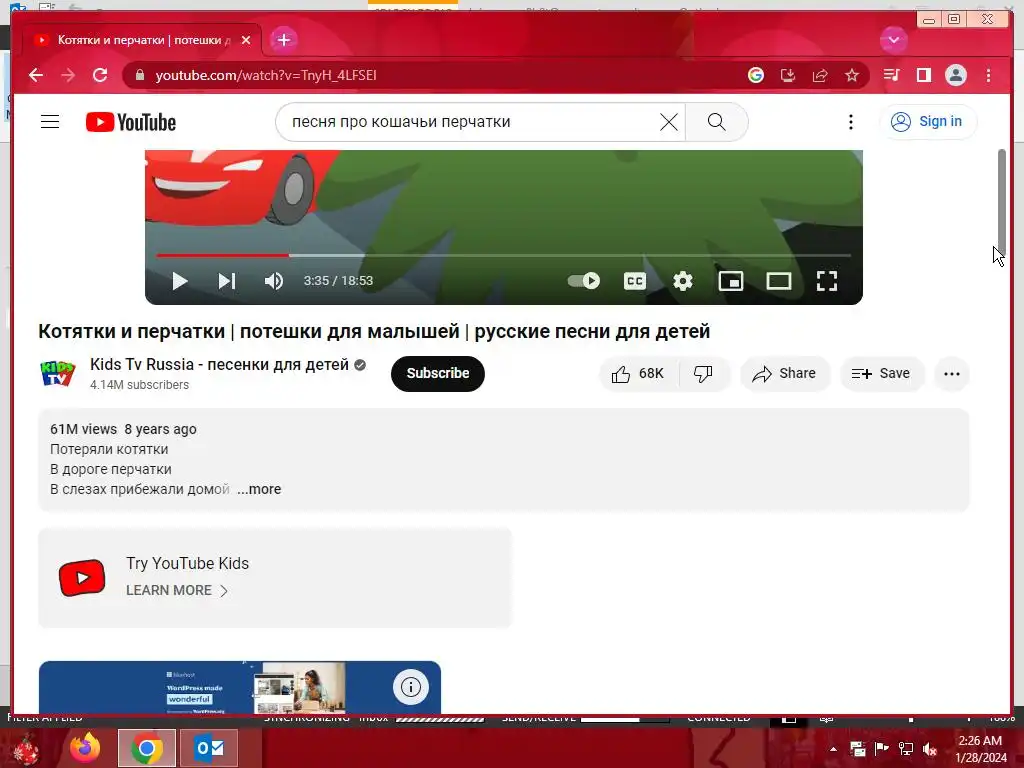Image resolution: width=1024 pixels, height=768 pixels.
Task: Go to YouTube home via logo
Action: pyautogui.click(x=131, y=122)
